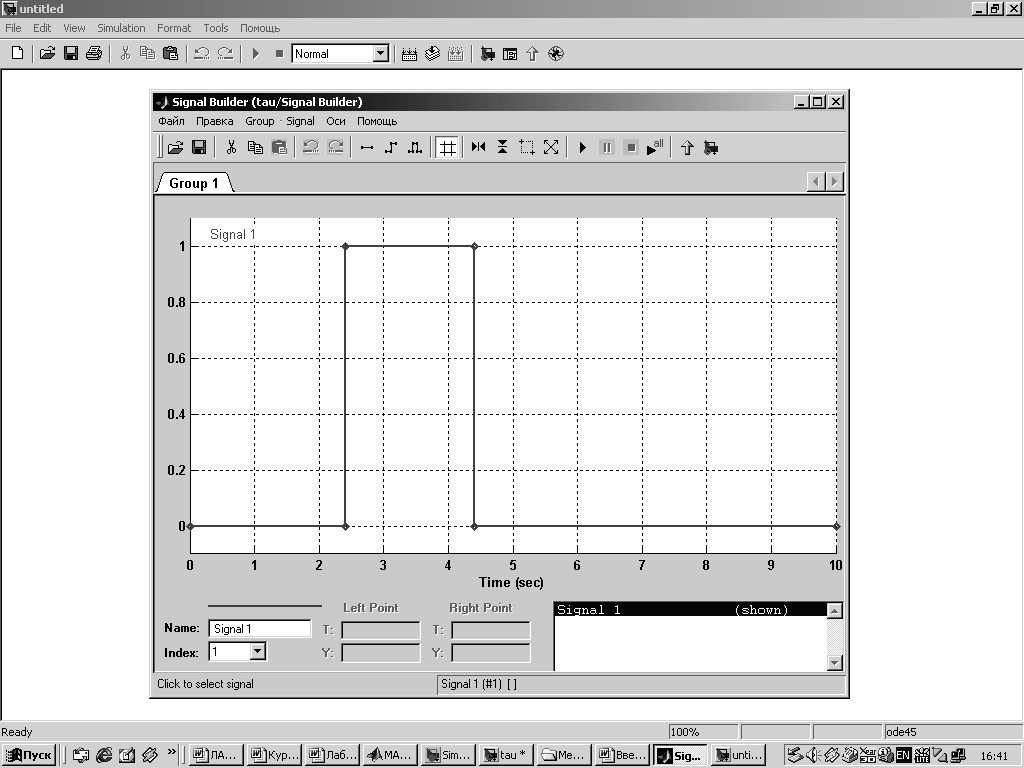Open Simulink library browser icon in Signal Builder

(x=711, y=148)
